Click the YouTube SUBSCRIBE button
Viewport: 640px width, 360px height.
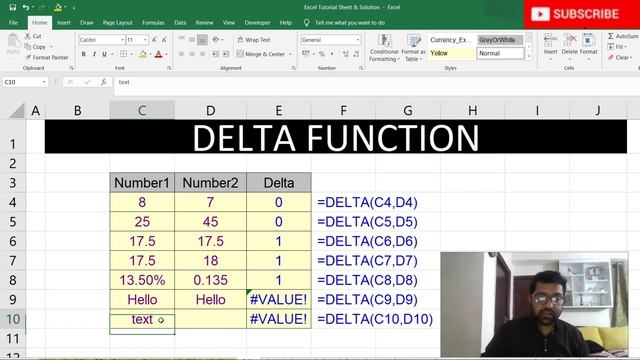pos(582,14)
